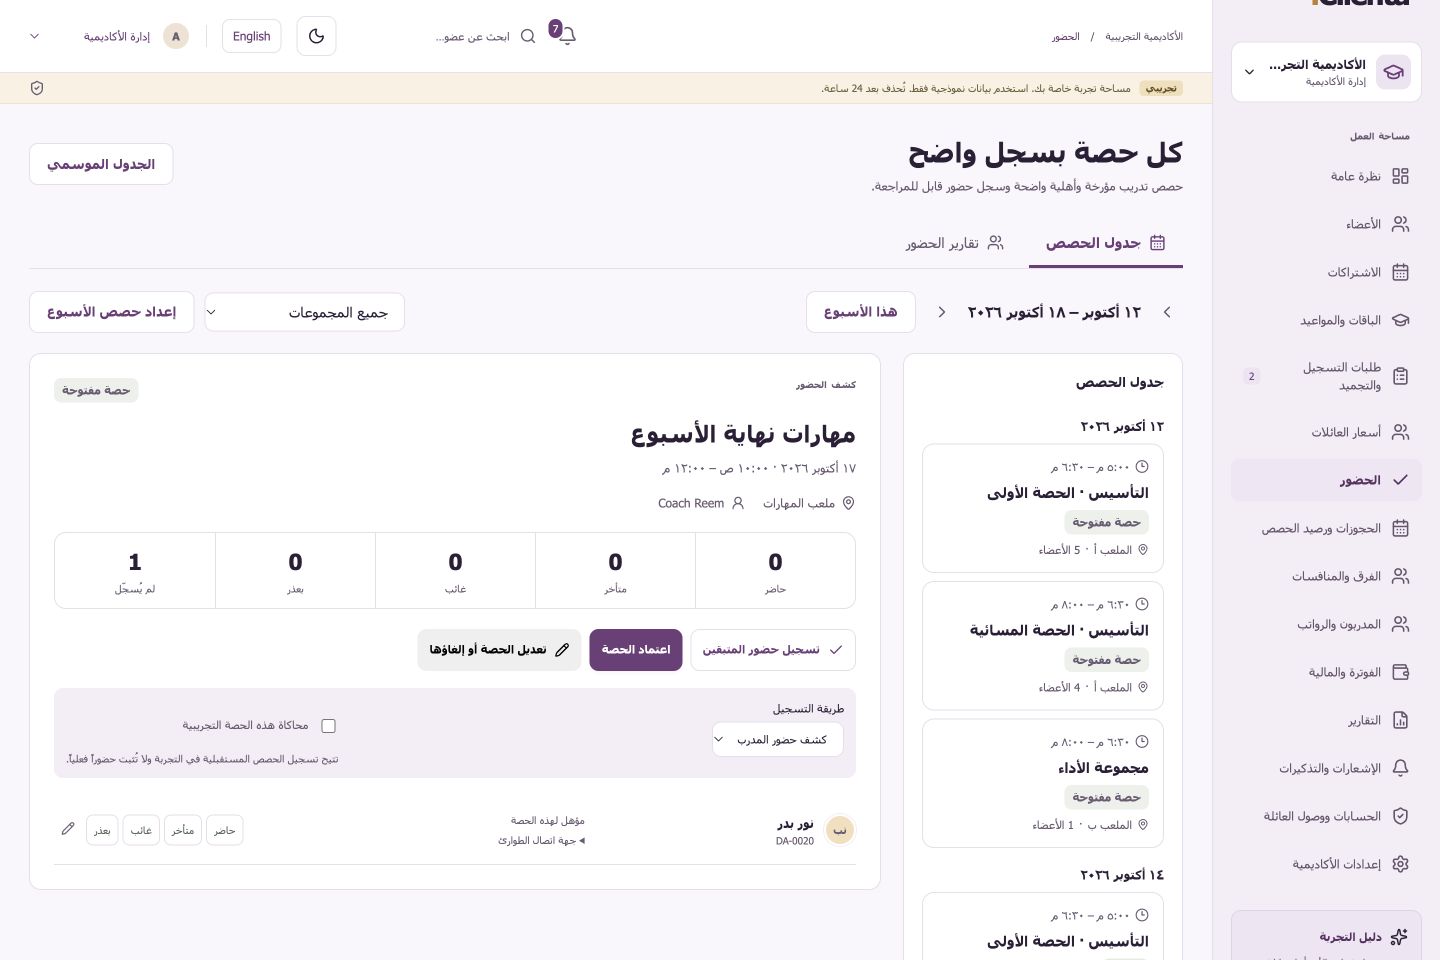Mark نور بدر as حاضر
This screenshot has width=1440, height=960.
224,830
